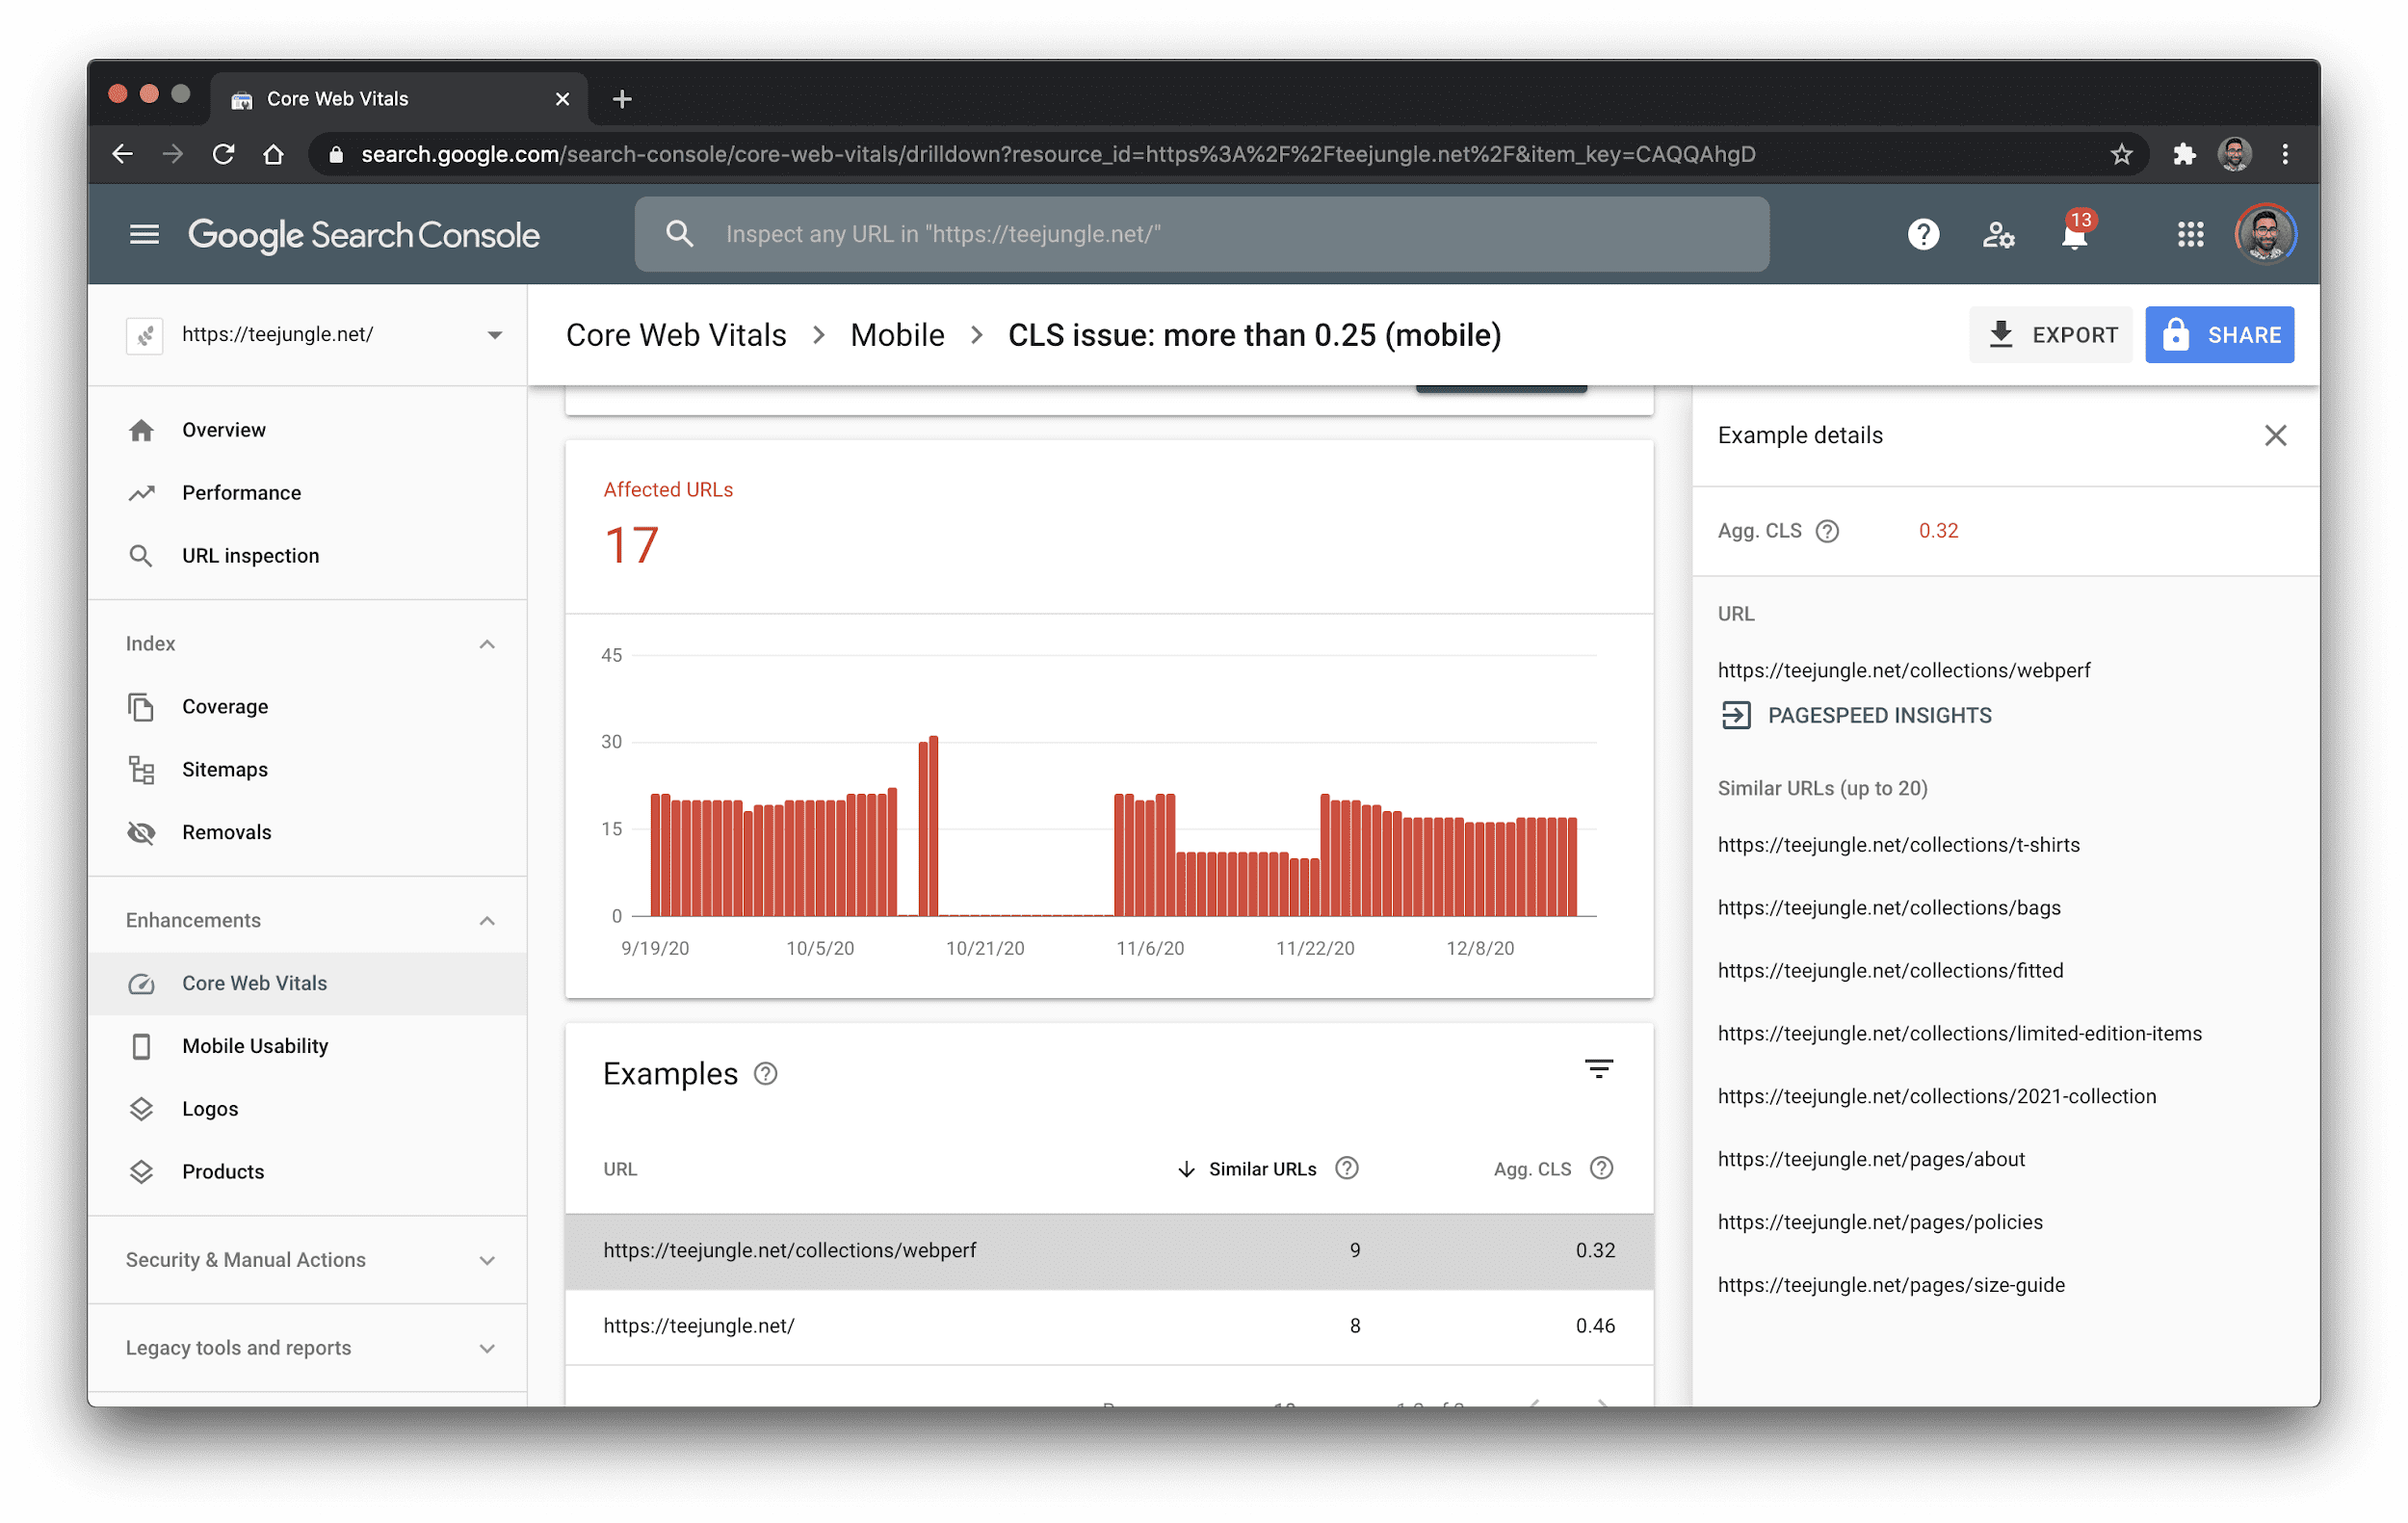Click the Overview navigation item
Image resolution: width=2408 pixels, height=1523 pixels.
222,428
